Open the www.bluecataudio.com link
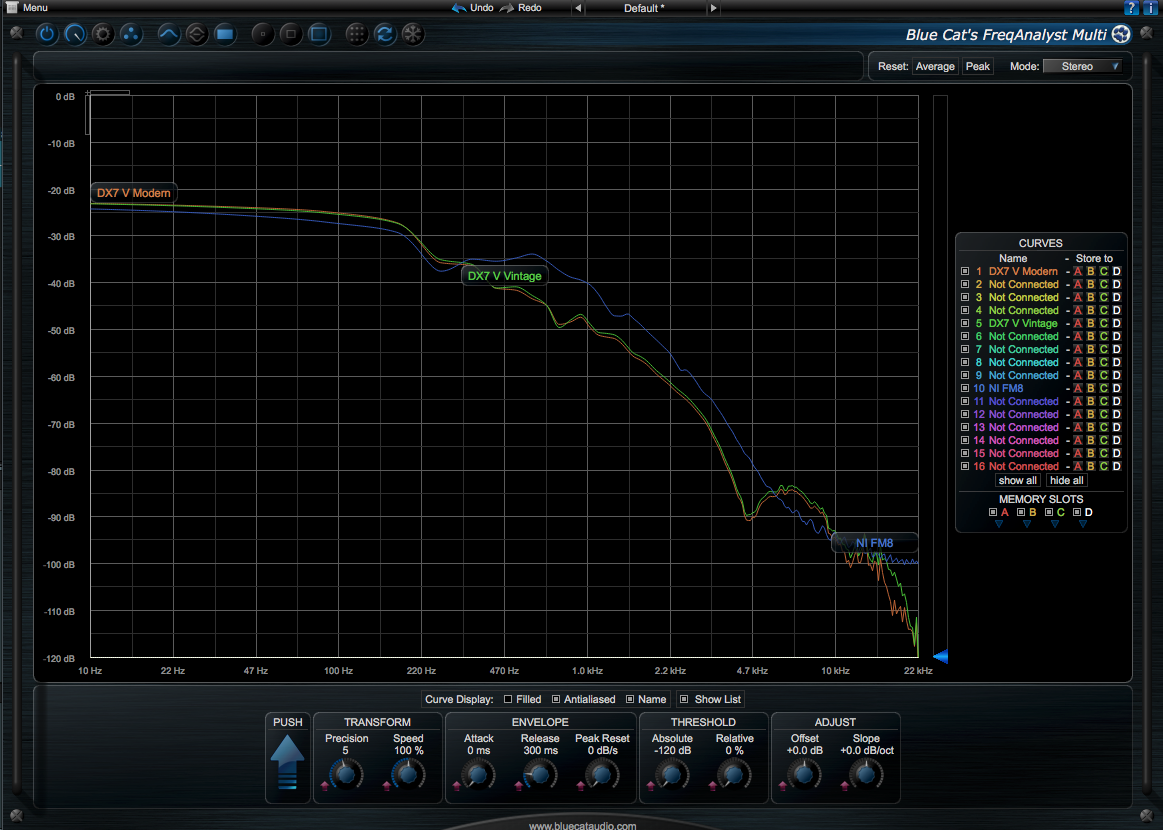Image resolution: width=1163 pixels, height=830 pixels. point(582,825)
